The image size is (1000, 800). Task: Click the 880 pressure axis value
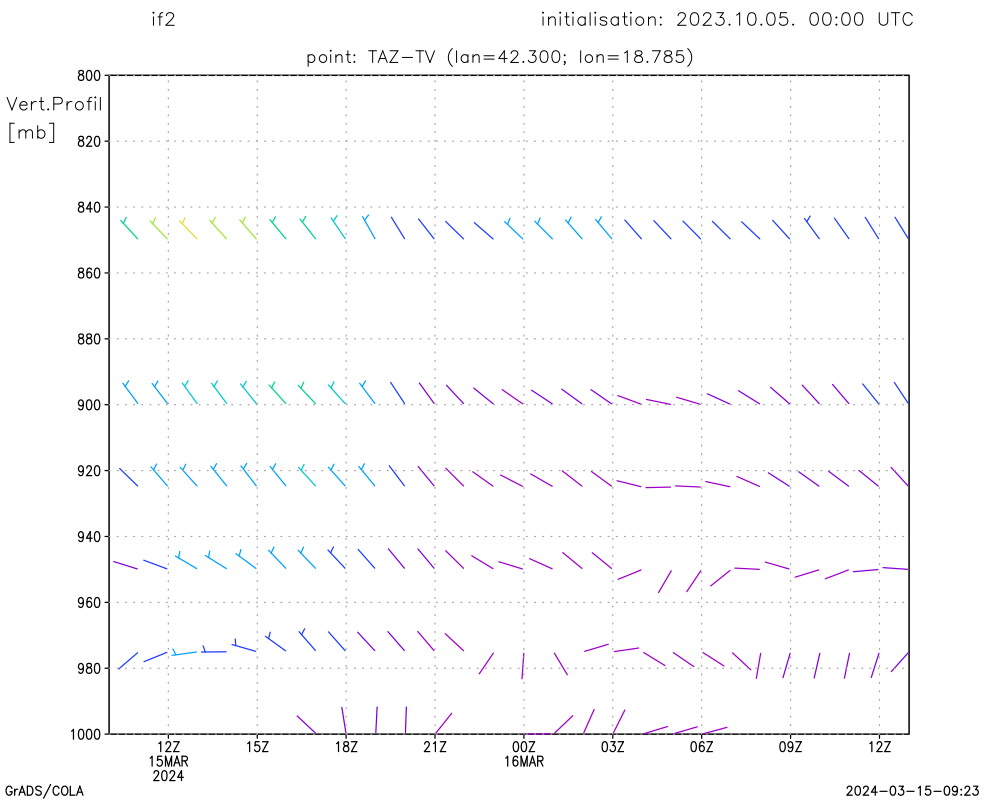tap(89, 339)
